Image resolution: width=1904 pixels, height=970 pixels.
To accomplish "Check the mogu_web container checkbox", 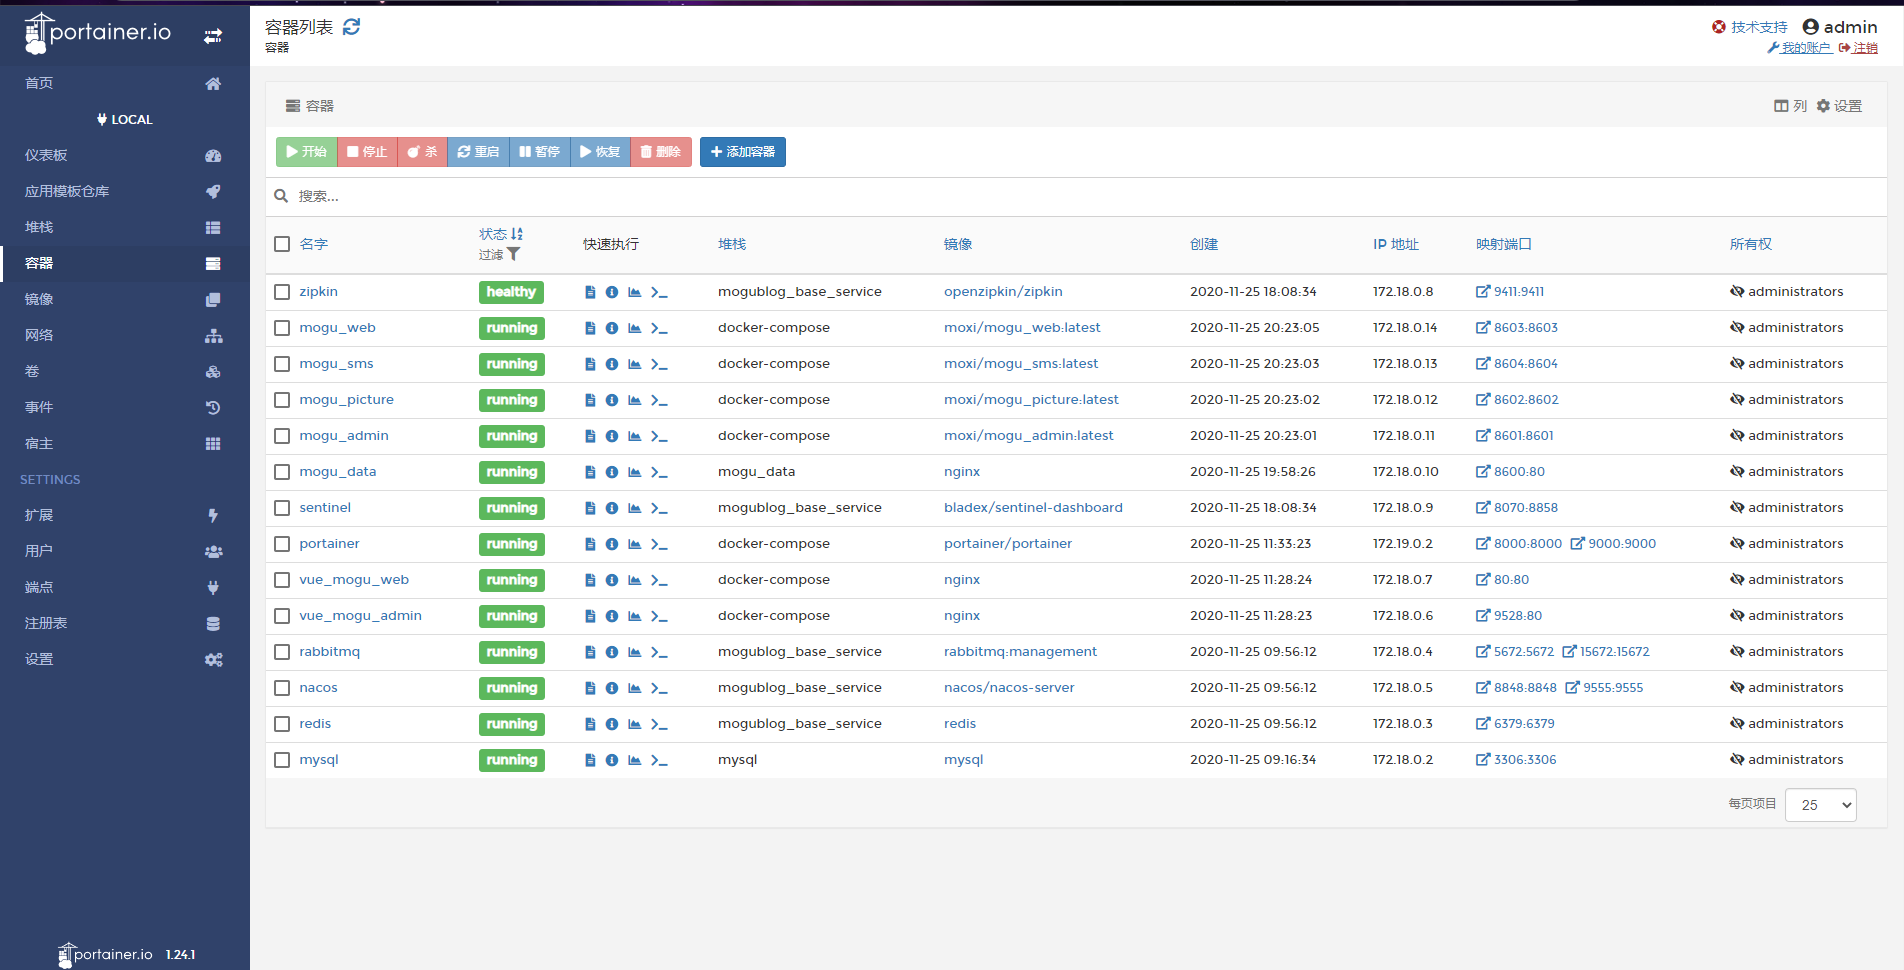I will coord(282,328).
